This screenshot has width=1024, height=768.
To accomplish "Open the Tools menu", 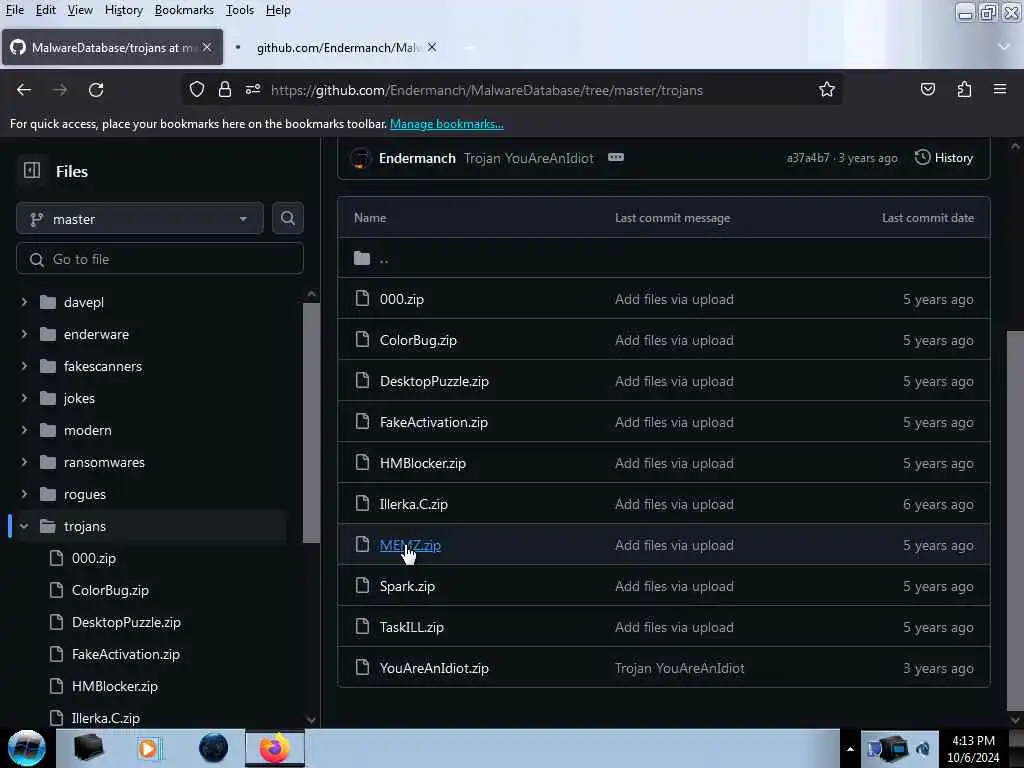I will click(x=239, y=10).
